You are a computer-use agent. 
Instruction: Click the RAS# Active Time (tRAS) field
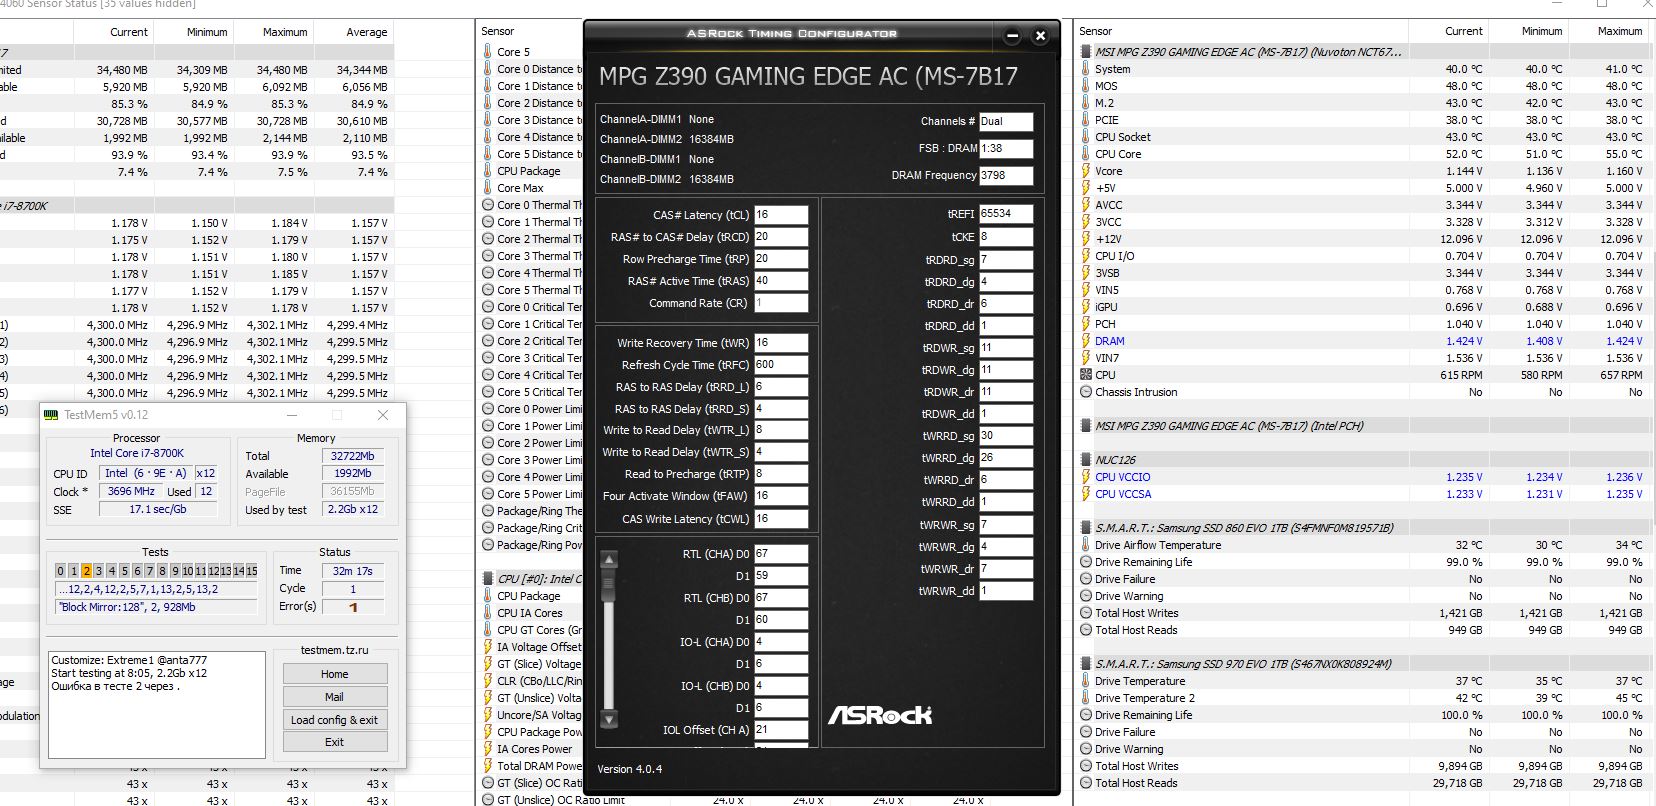click(x=780, y=281)
